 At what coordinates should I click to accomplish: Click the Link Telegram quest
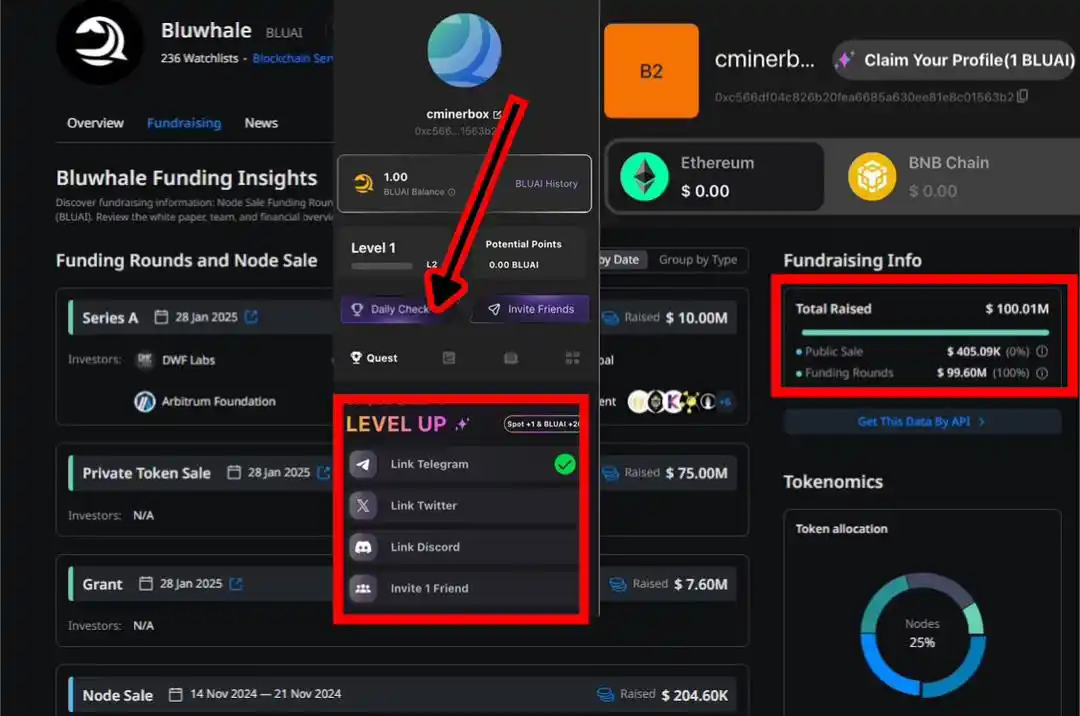coord(462,465)
